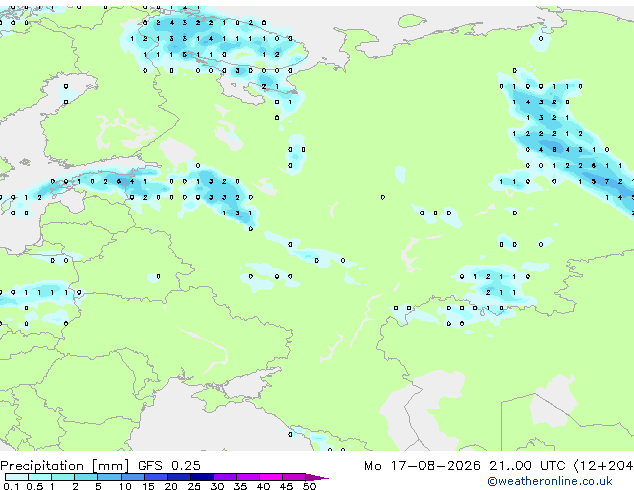Click Lake Ladoga on the map

177,152
